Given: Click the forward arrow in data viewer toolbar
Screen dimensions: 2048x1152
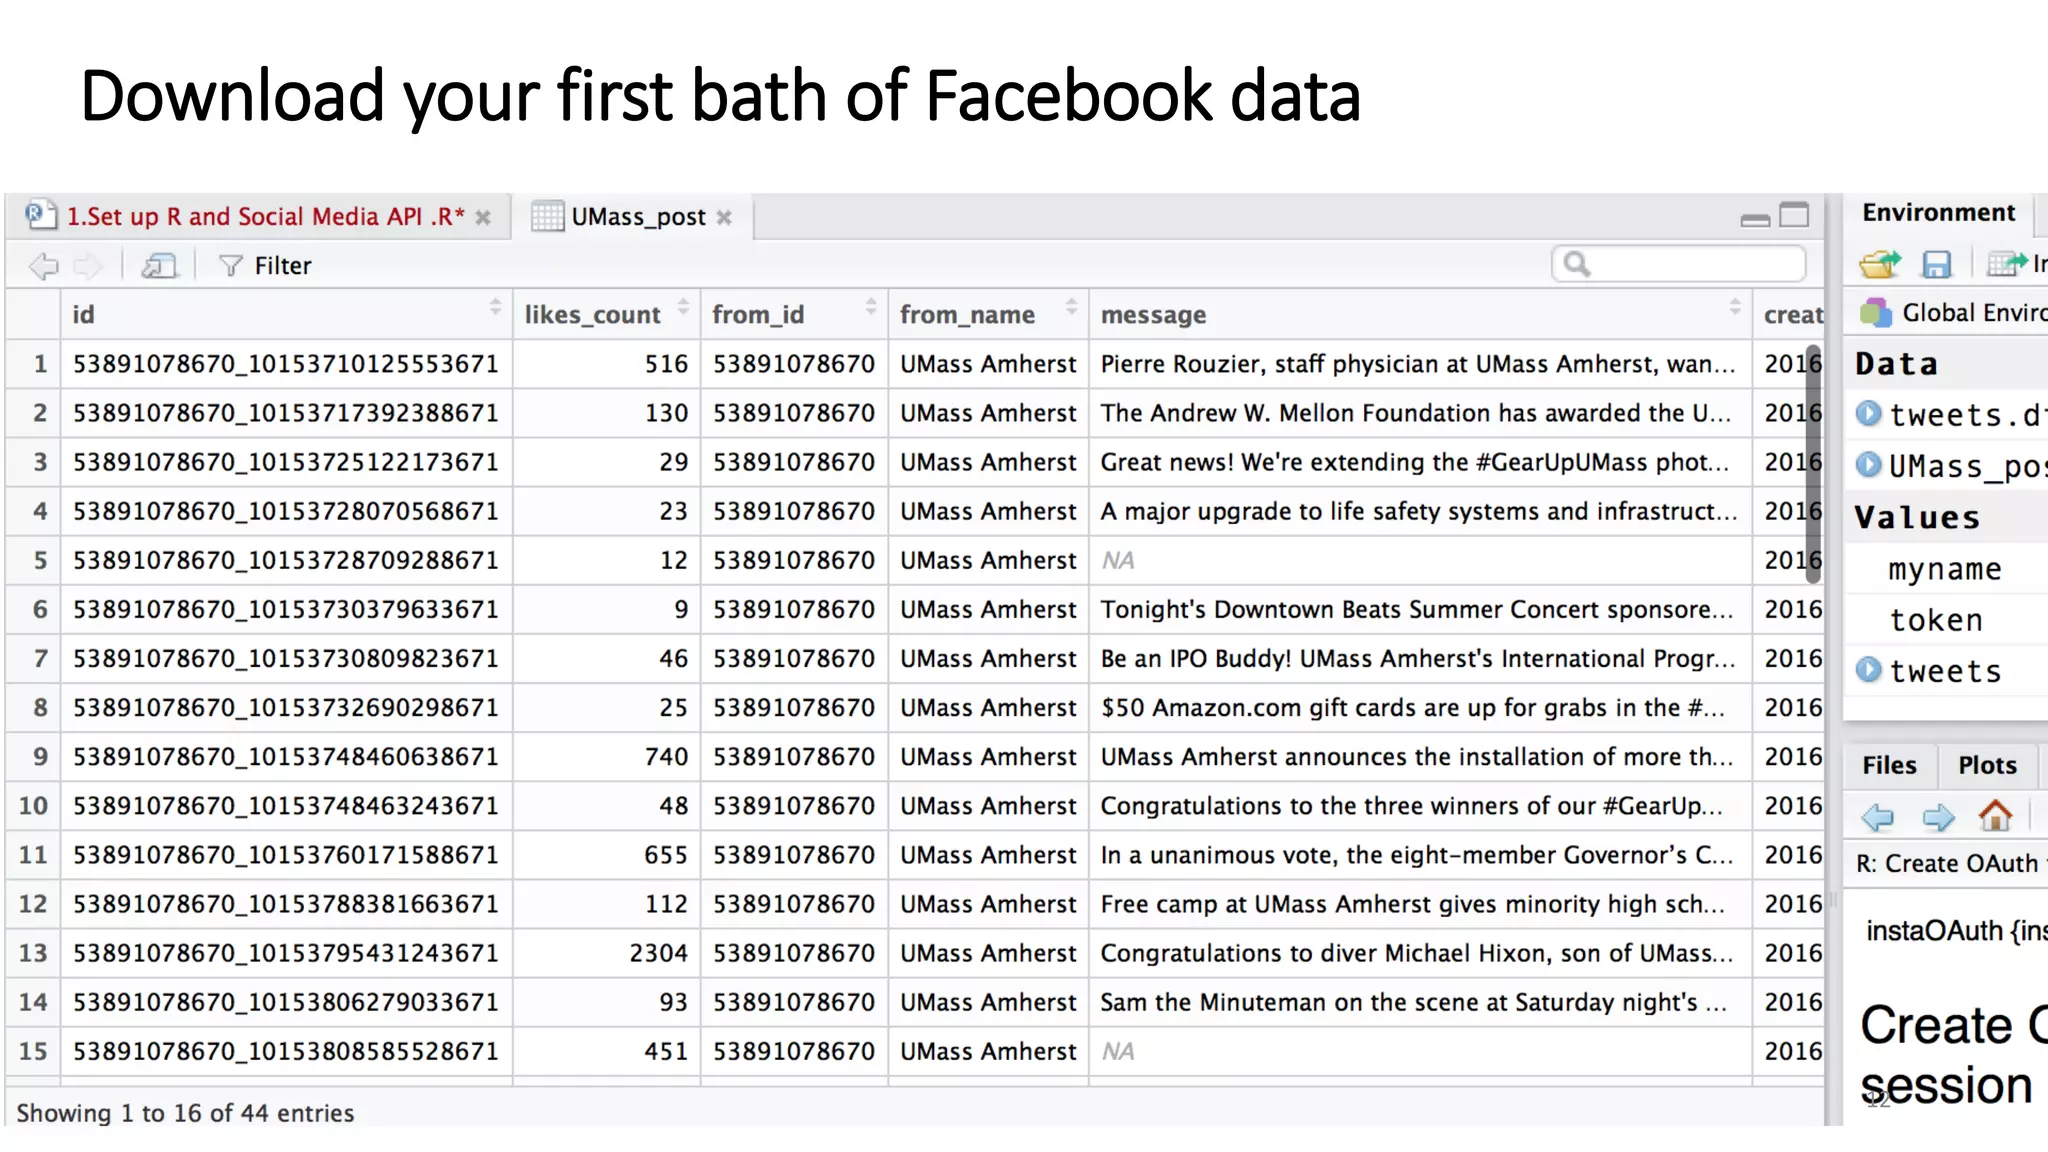Looking at the screenshot, I should tap(89, 266).
